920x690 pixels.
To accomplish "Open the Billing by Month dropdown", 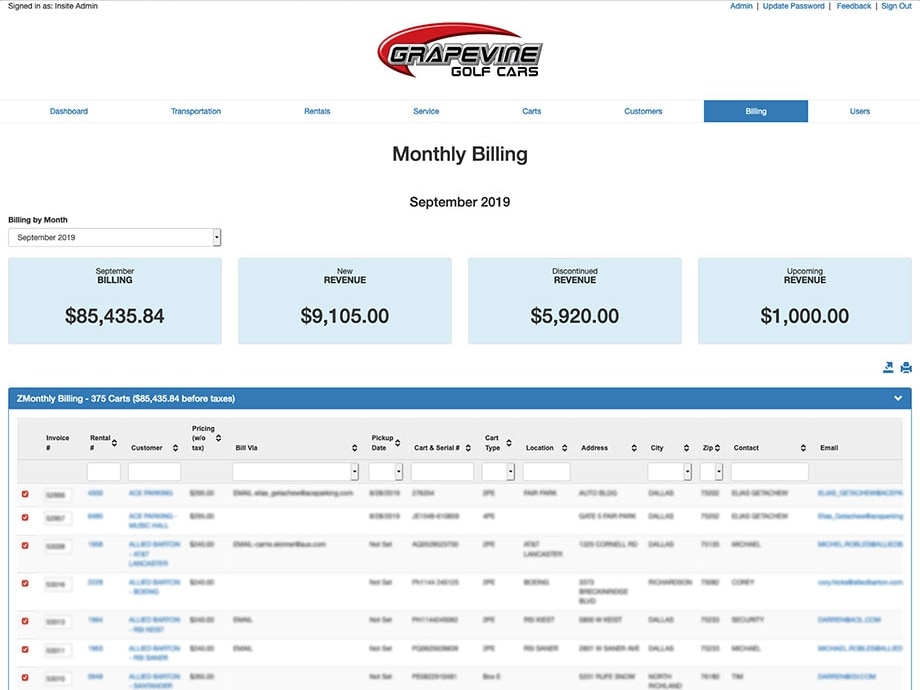I will pyautogui.click(x=114, y=238).
